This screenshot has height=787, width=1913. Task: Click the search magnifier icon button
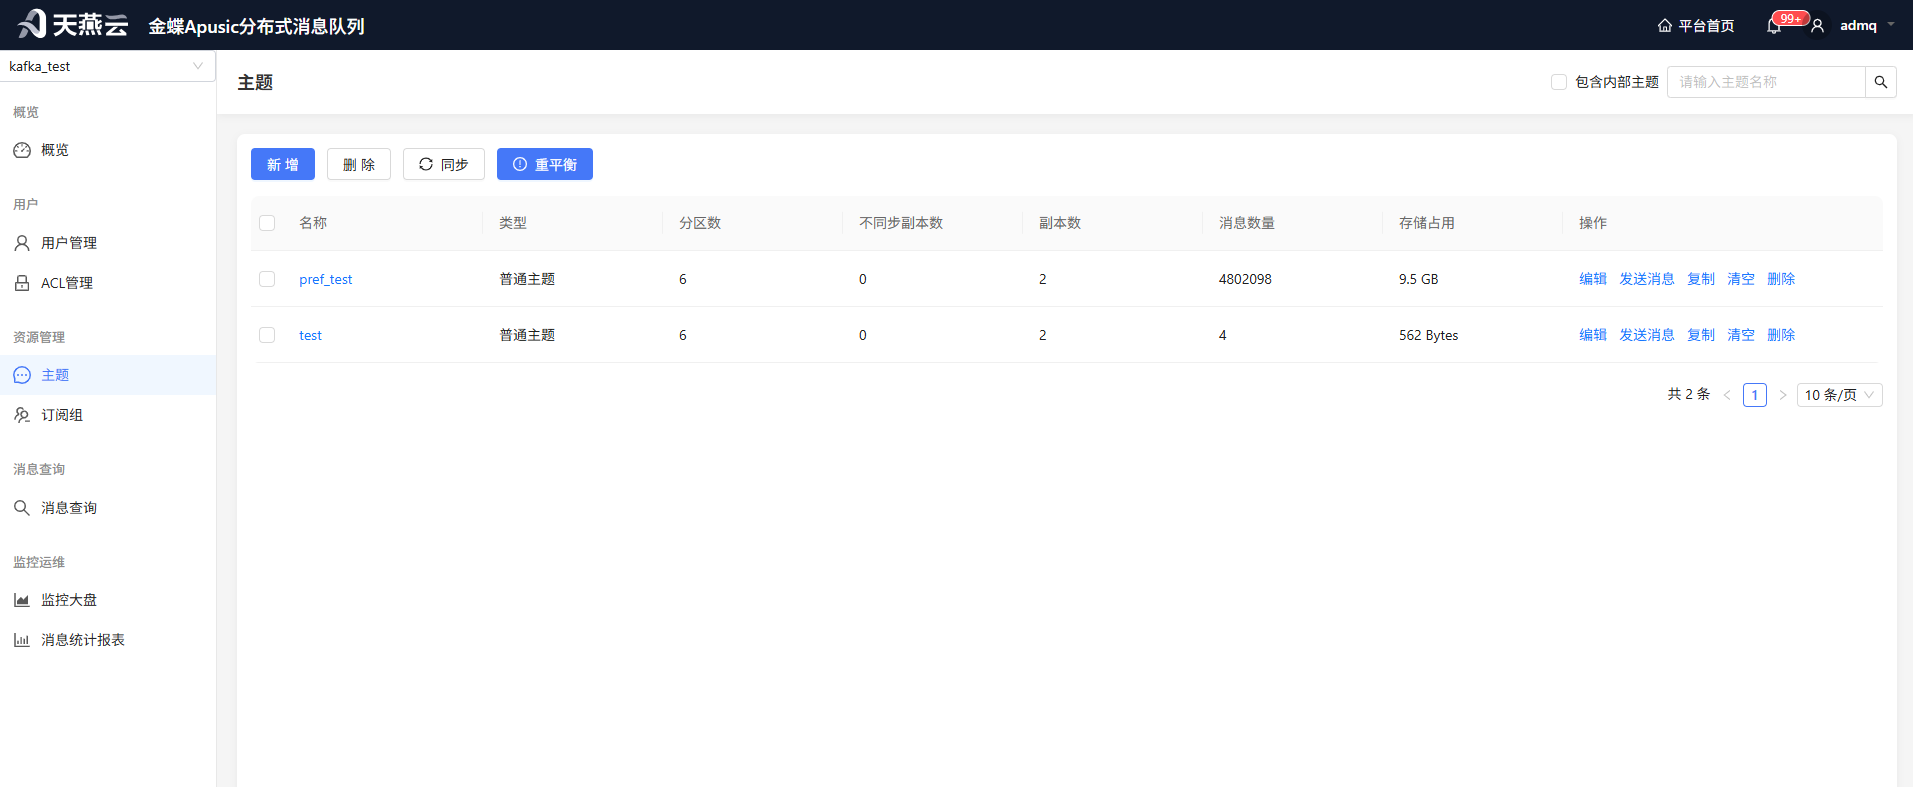click(x=1880, y=82)
